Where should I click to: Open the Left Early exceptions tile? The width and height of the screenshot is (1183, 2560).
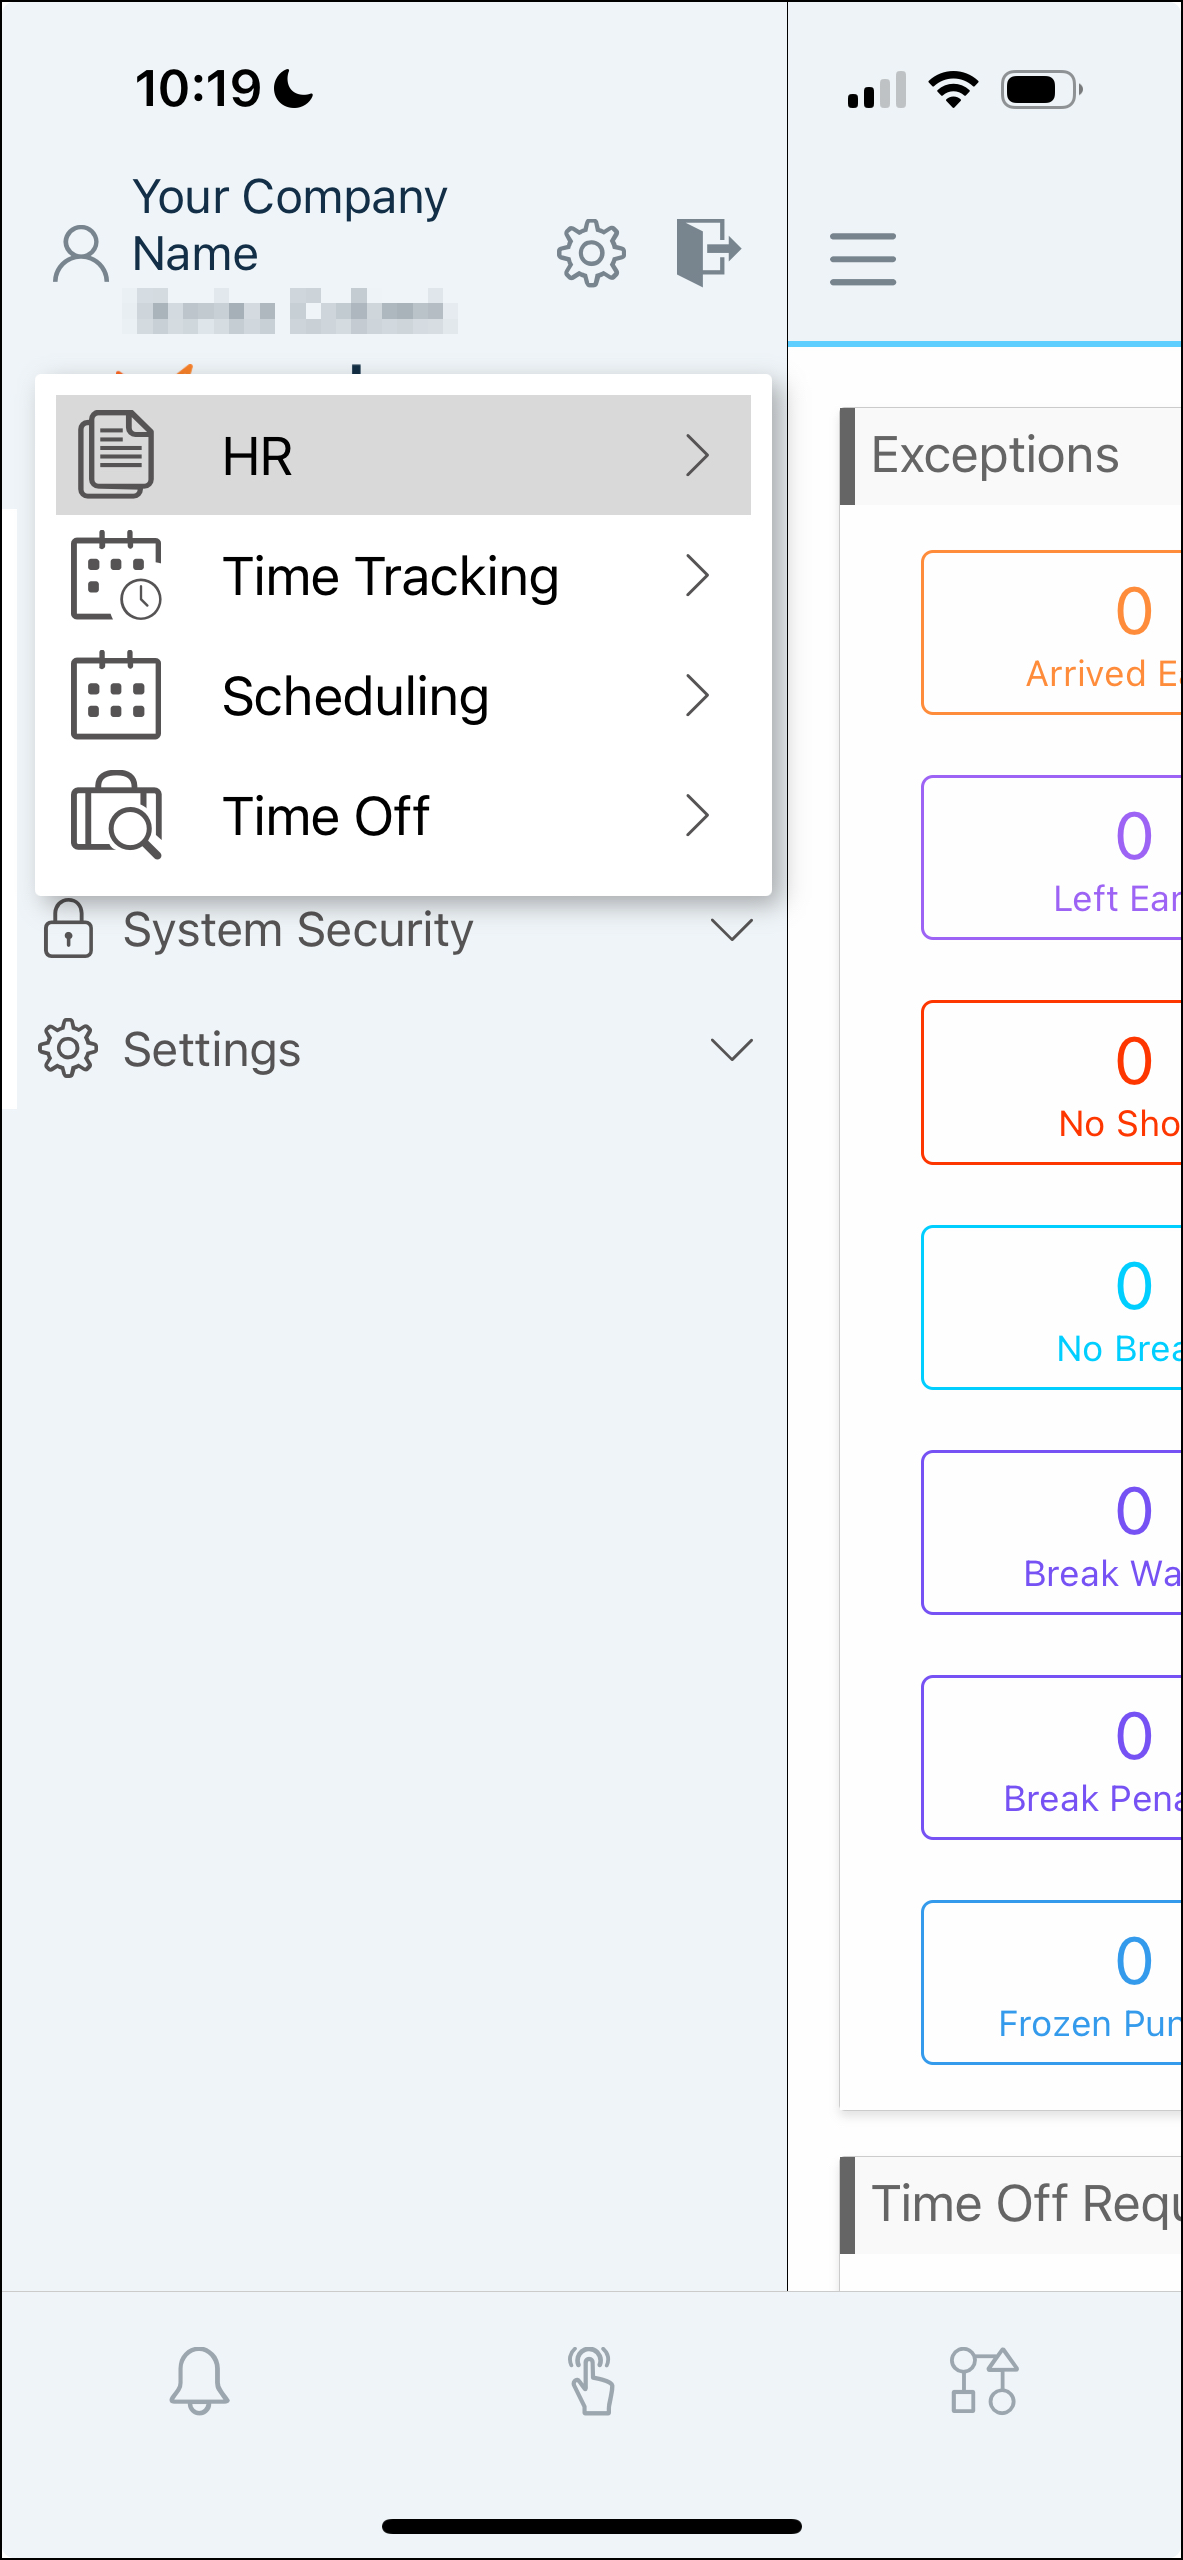pos(1052,857)
